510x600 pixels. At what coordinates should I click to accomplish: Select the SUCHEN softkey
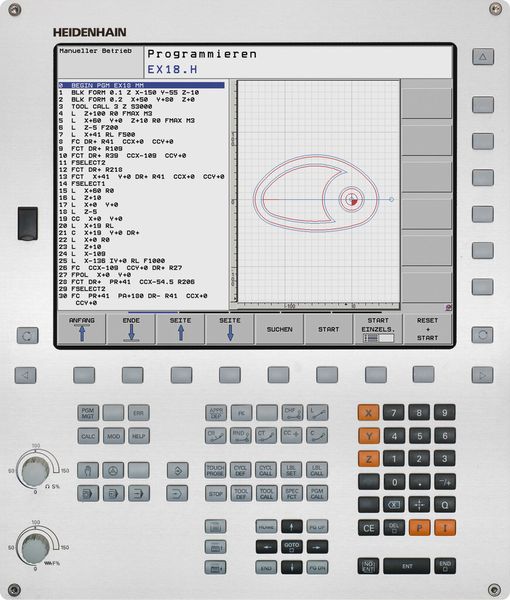279,329
